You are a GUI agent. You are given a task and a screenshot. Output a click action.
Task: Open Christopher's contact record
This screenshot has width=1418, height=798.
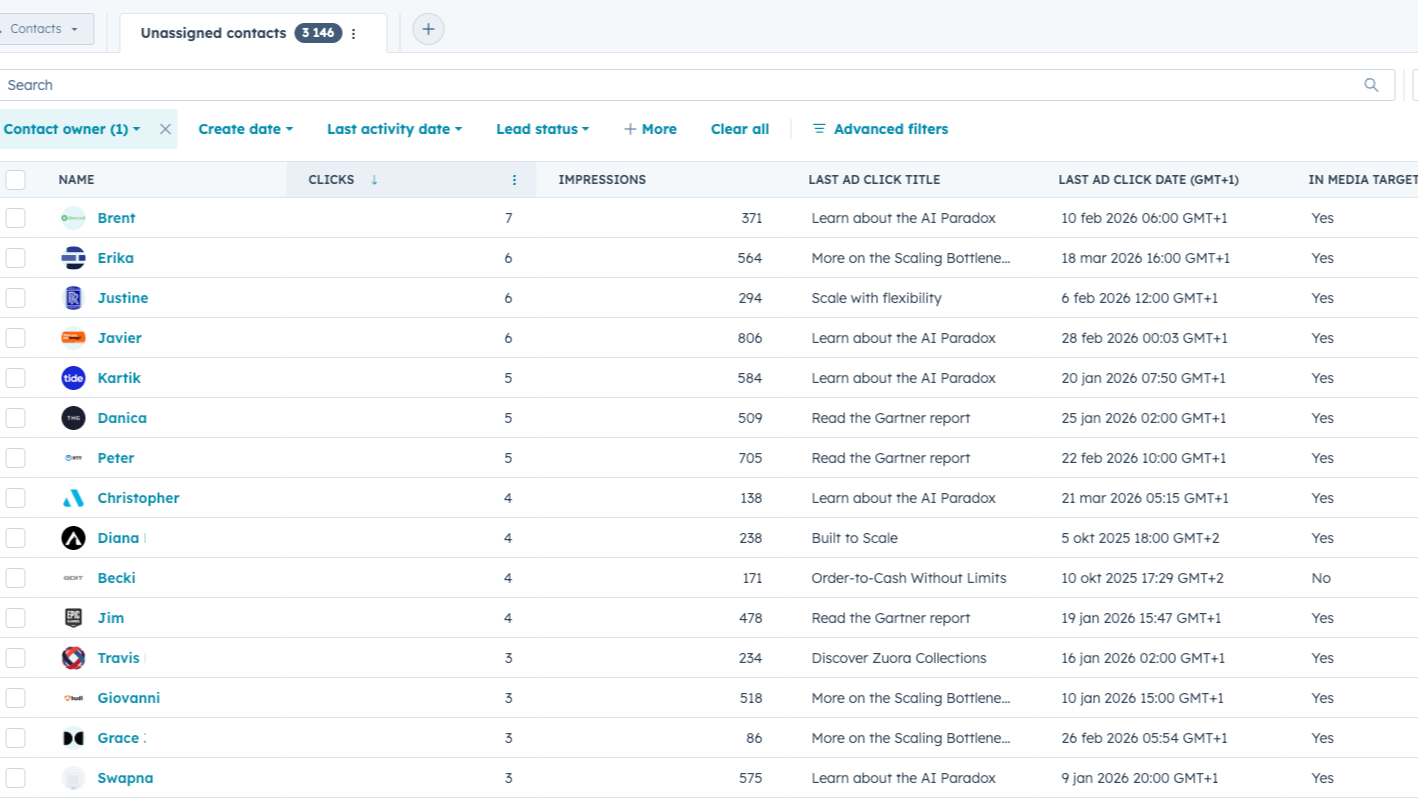138,498
